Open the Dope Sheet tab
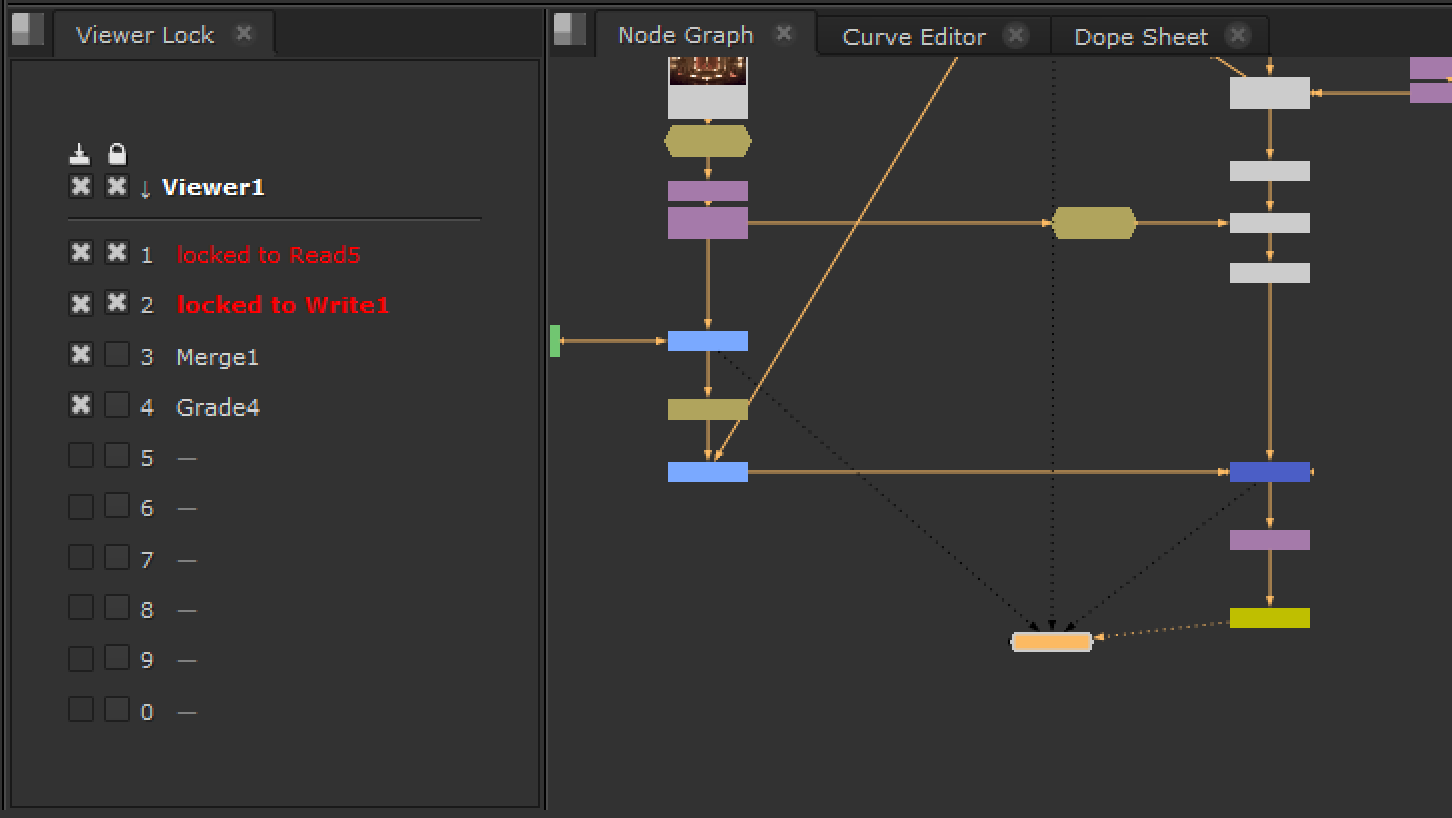This screenshot has width=1452, height=818. click(1140, 37)
